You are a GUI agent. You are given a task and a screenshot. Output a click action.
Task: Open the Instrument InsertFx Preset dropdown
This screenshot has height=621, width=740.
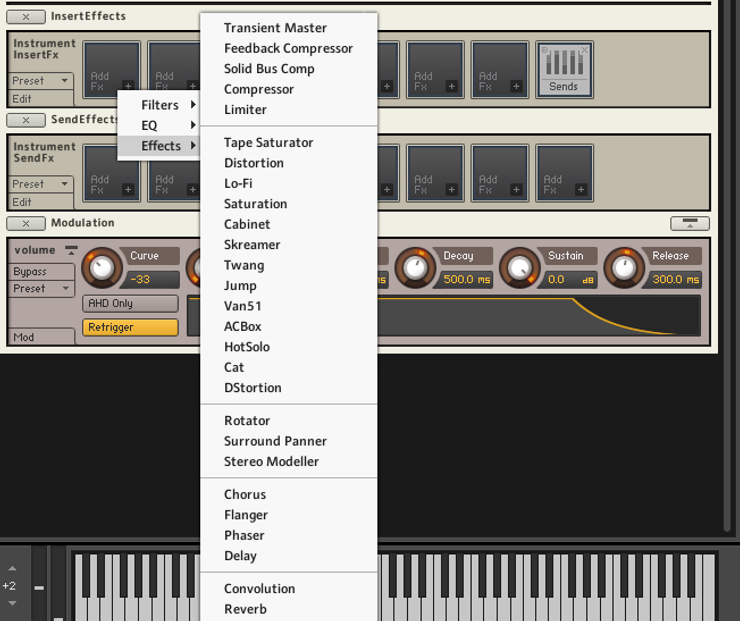coord(41,81)
